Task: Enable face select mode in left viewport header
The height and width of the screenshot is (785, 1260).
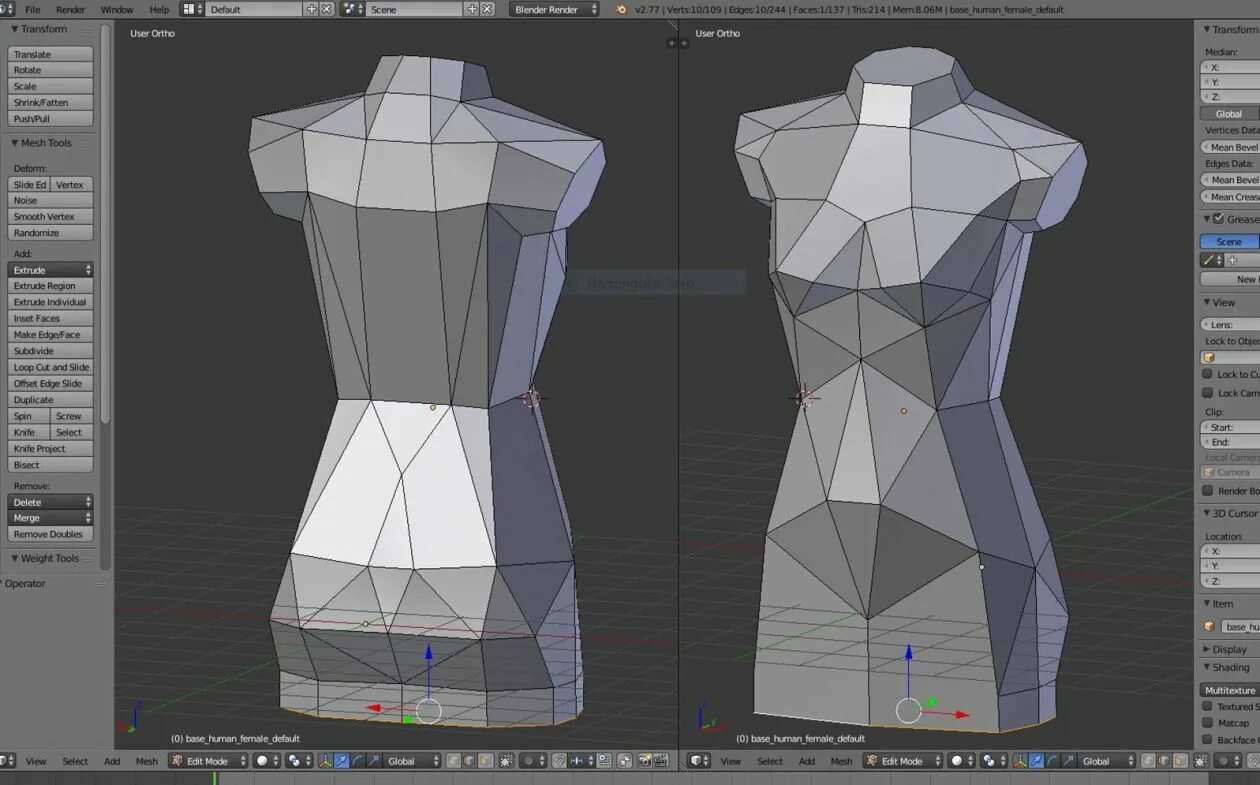Action: [486, 761]
